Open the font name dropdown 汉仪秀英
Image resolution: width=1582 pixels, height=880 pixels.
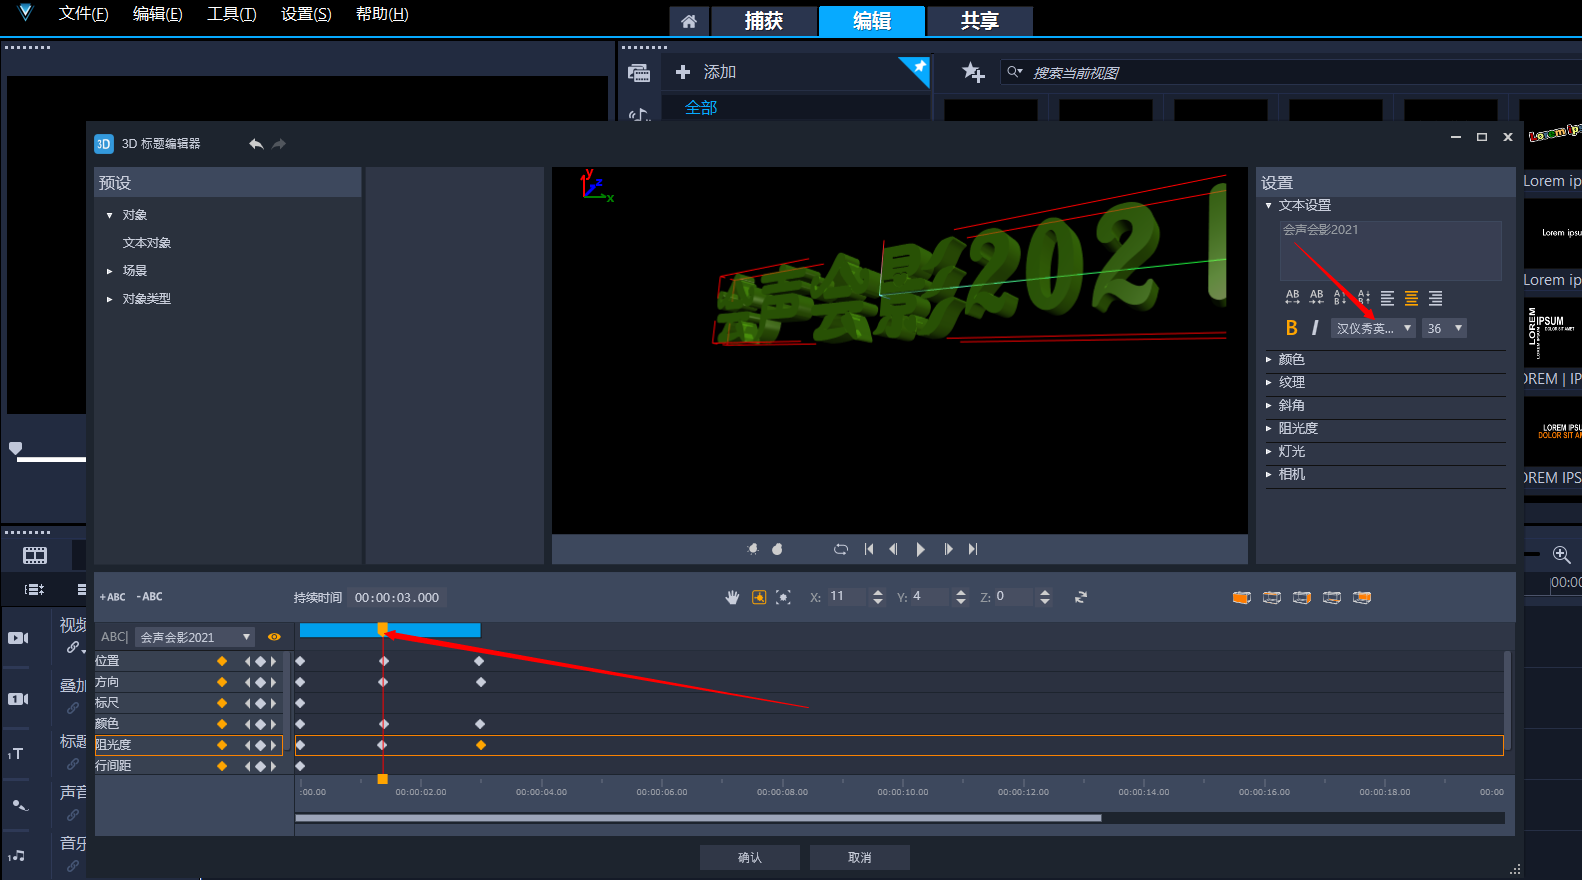tap(1373, 328)
